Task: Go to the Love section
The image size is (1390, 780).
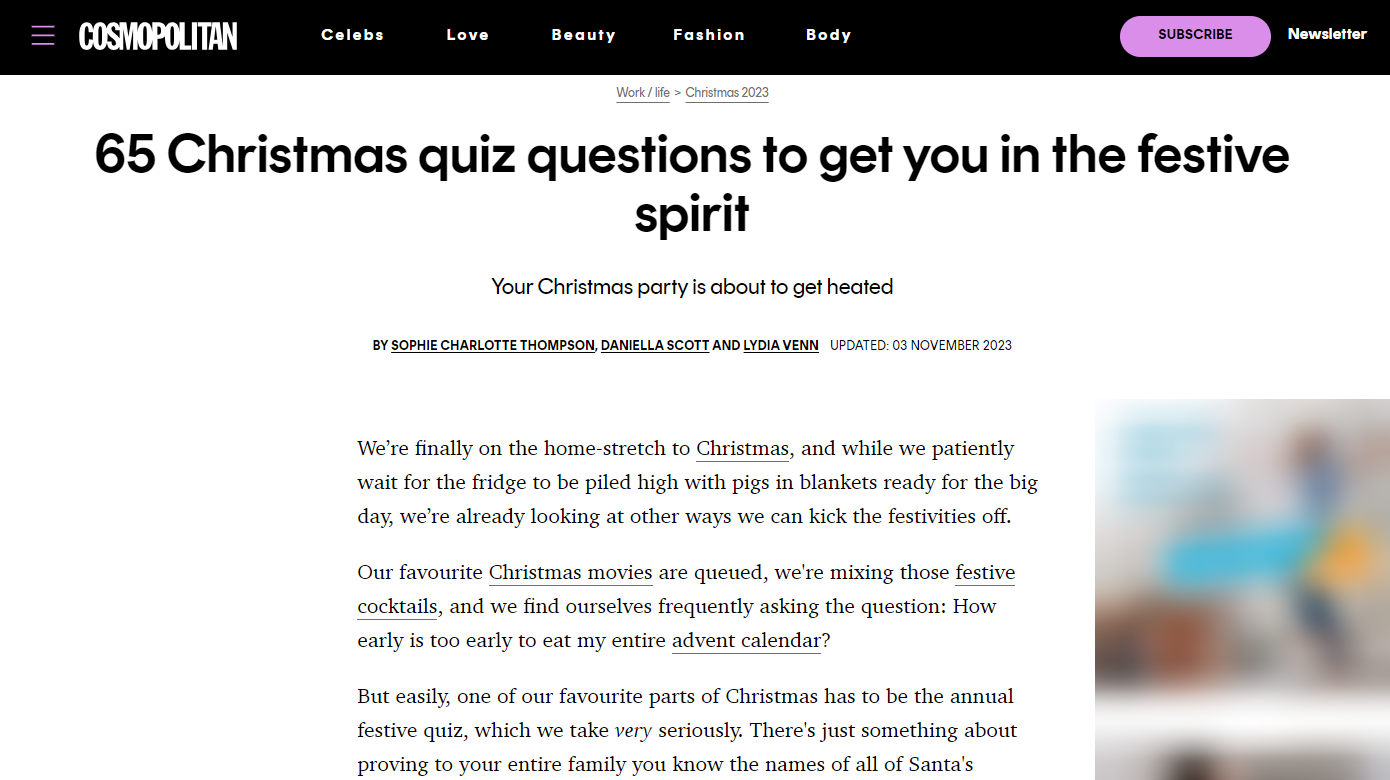Action: 467,35
